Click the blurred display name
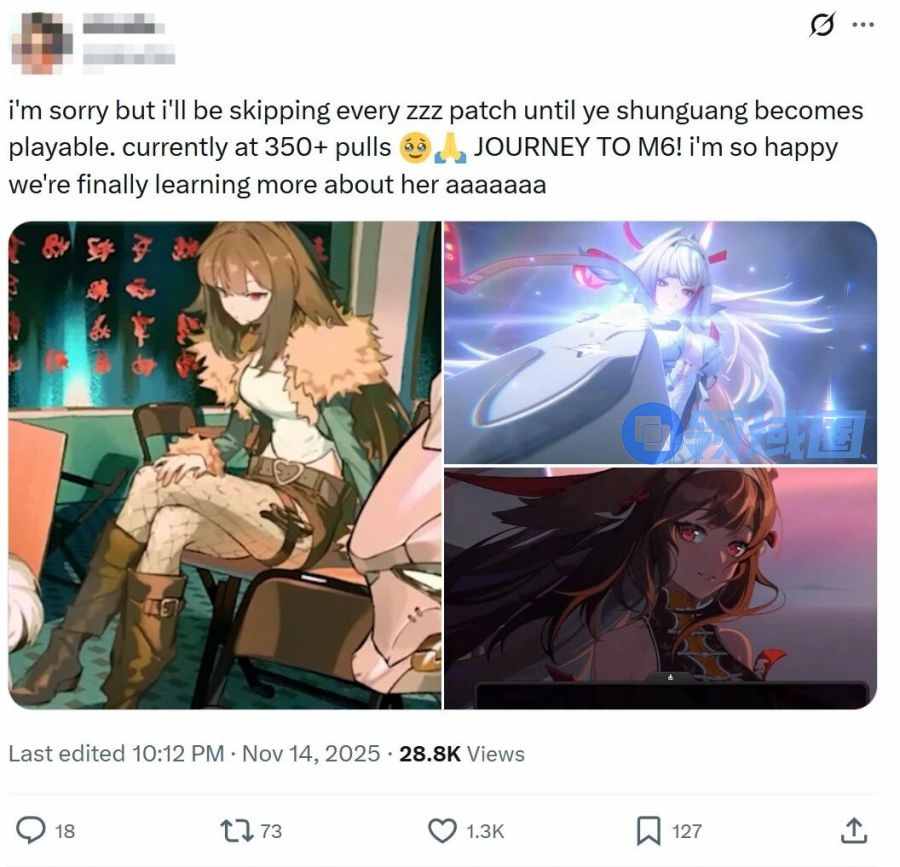Screen dimensions: 900x867 pyautogui.click(x=123, y=27)
